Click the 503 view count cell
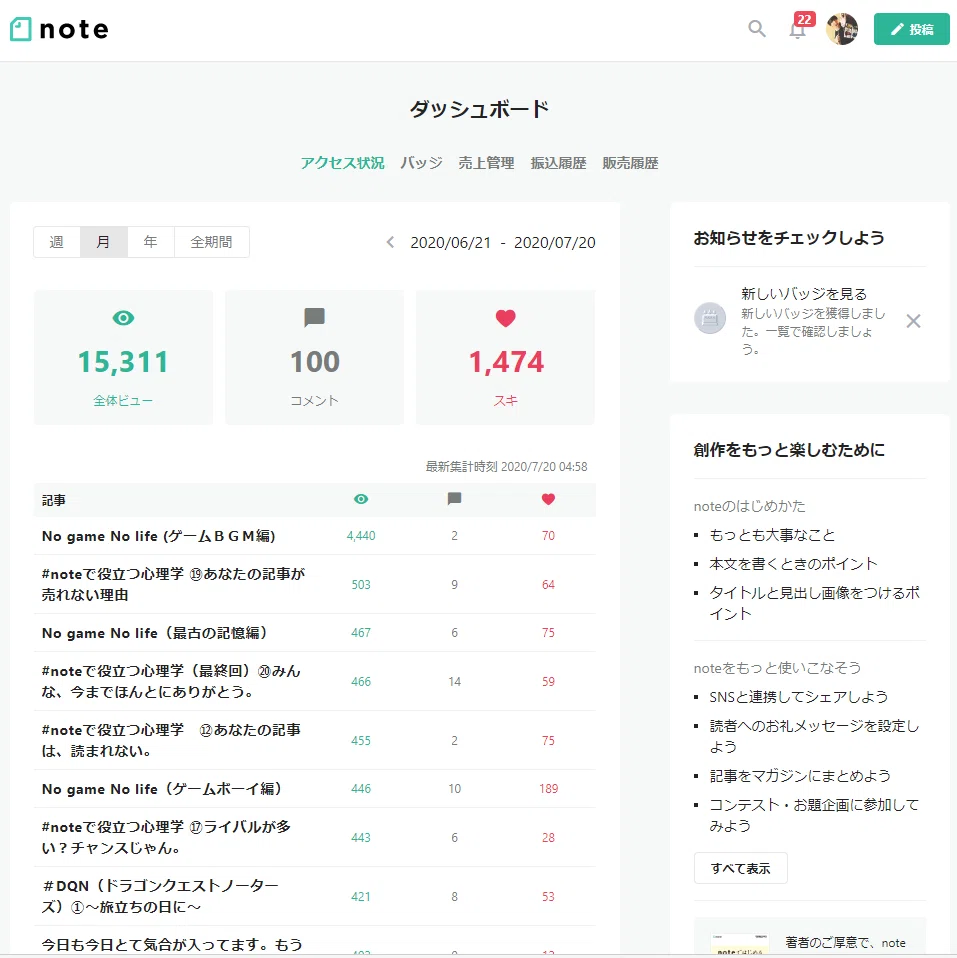The height and width of the screenshot is (958, 957). pos(361,585)
